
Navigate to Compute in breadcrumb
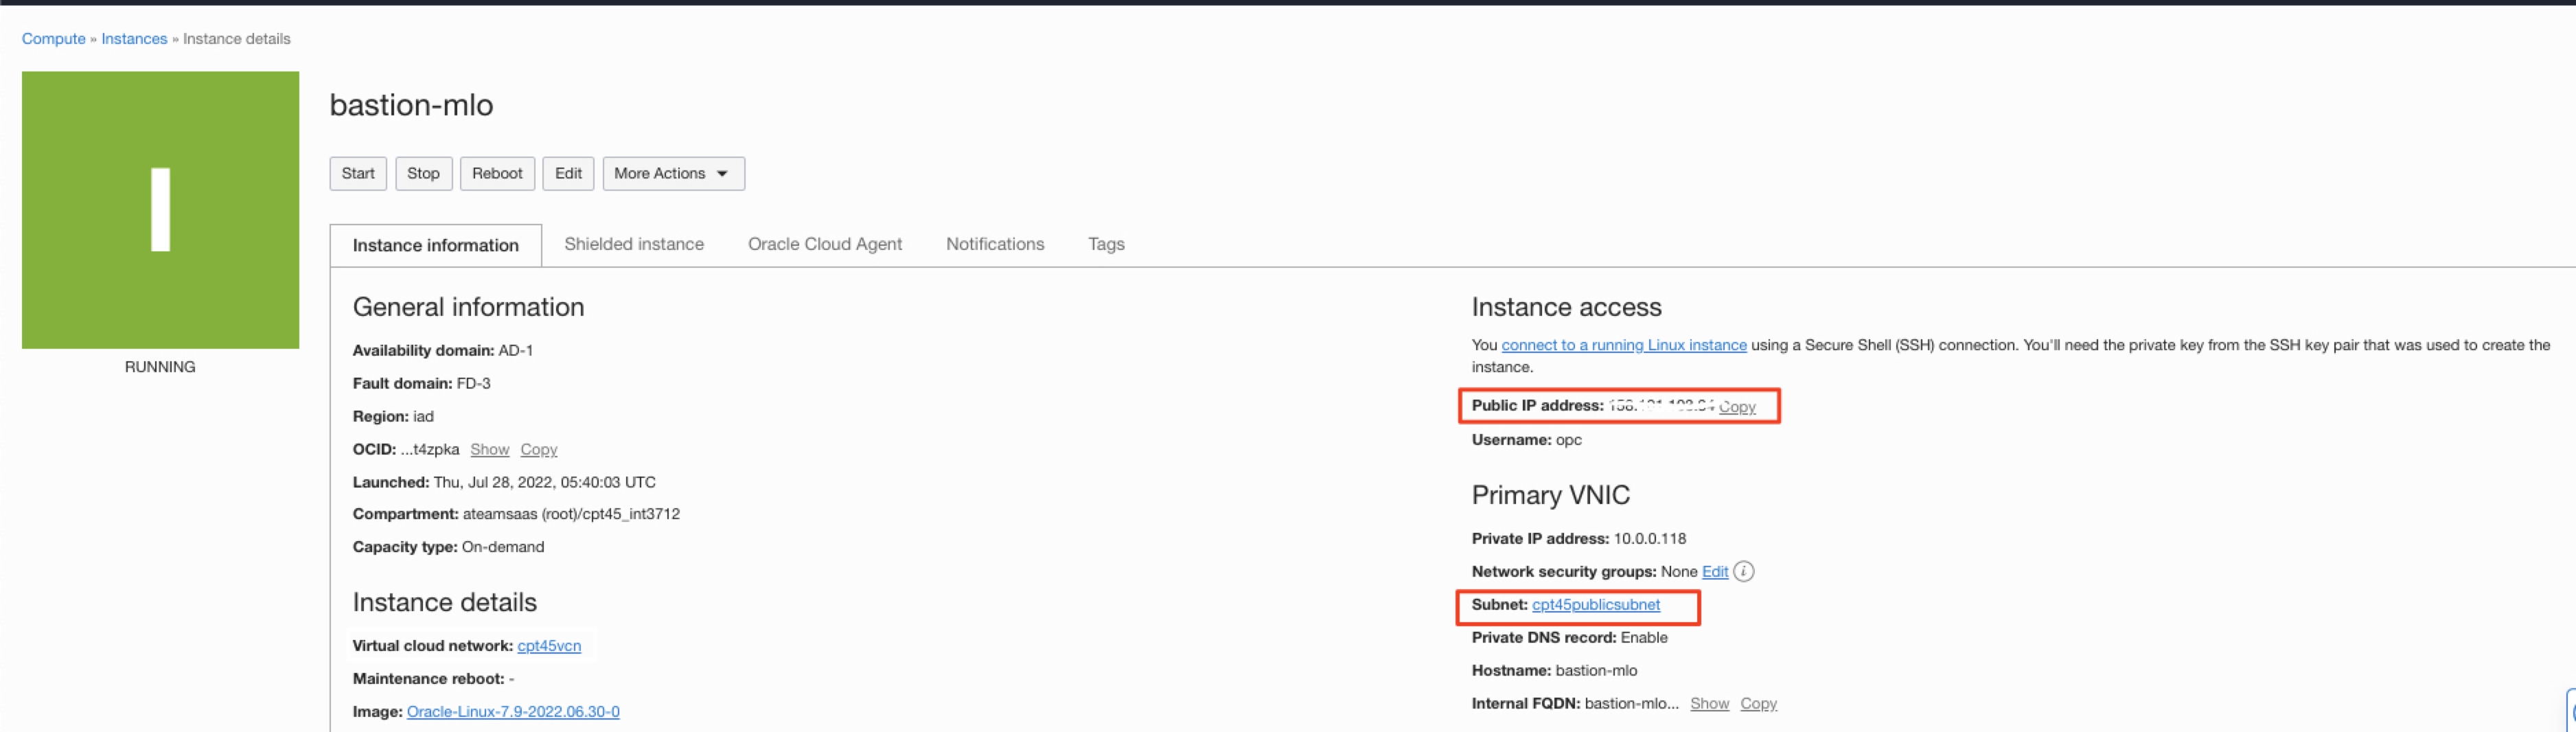click(54, 39)
